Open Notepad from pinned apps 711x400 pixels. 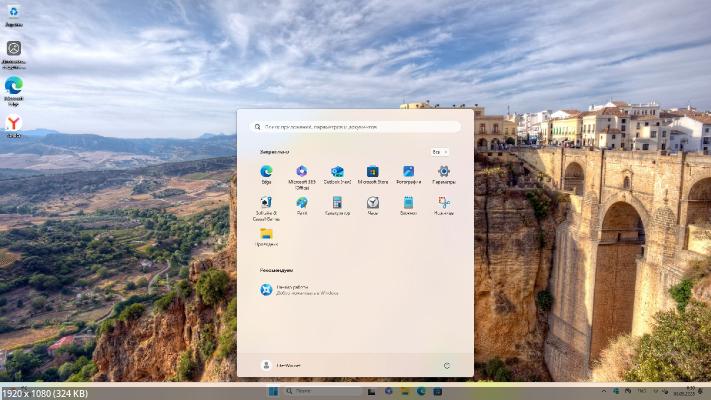(x=408, y=203)
